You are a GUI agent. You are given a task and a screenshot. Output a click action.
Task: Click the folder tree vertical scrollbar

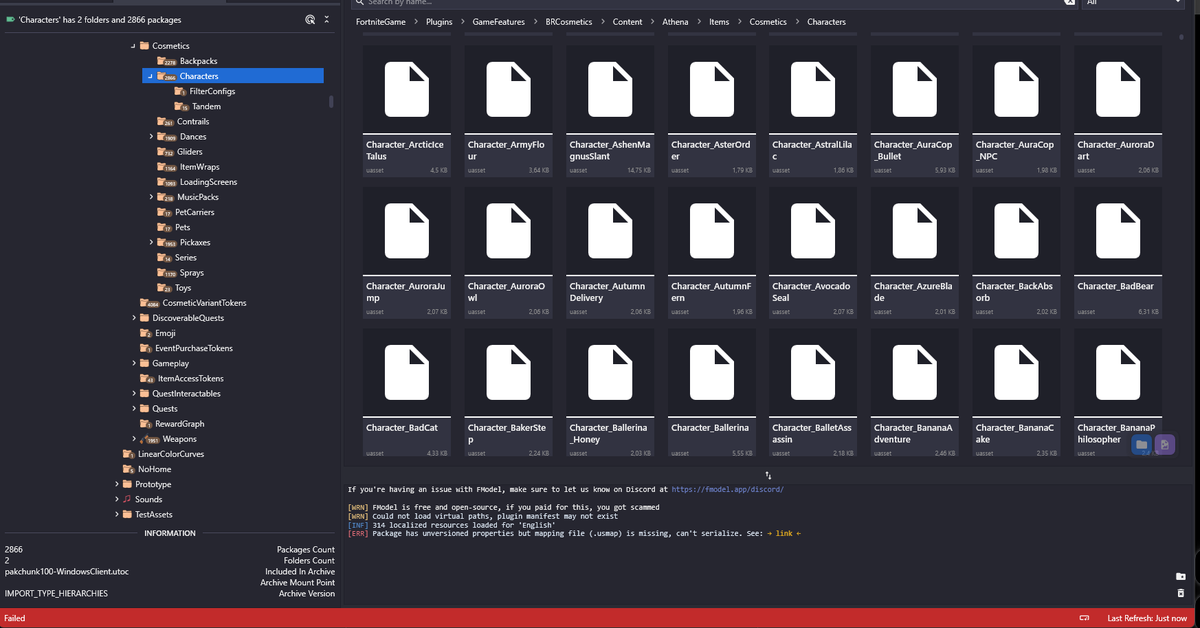click(x=331, y=101)
